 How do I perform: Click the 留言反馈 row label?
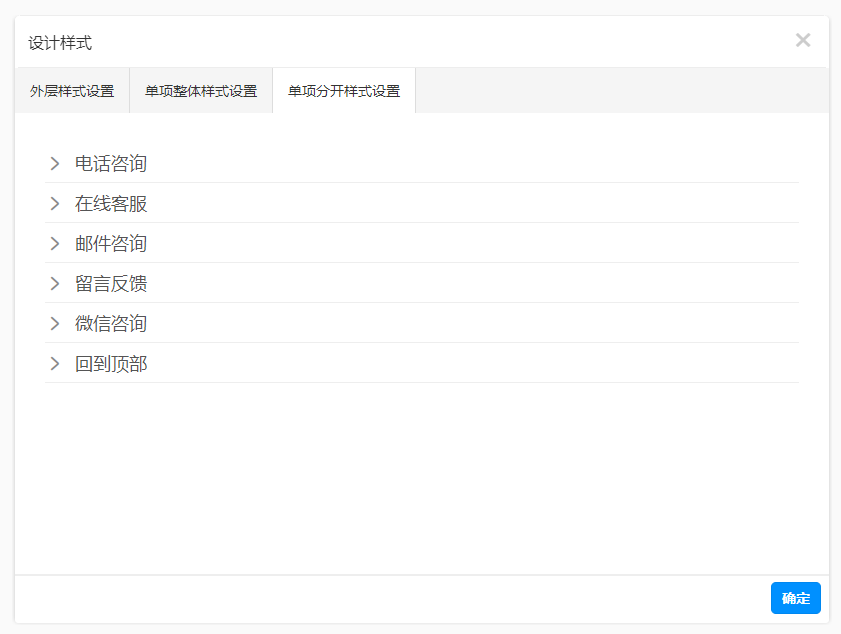click(111, 283)
